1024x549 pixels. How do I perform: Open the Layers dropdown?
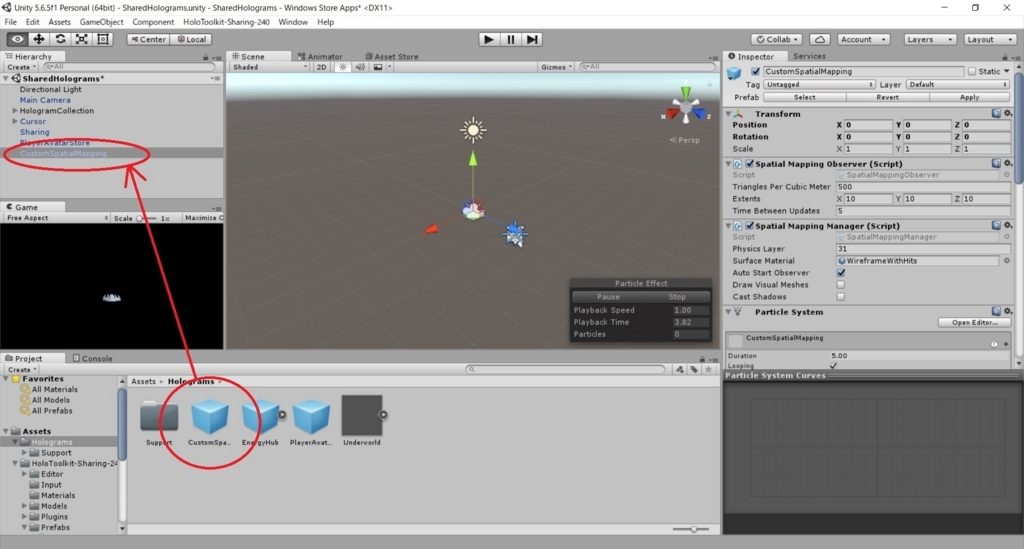pos(930,39)
